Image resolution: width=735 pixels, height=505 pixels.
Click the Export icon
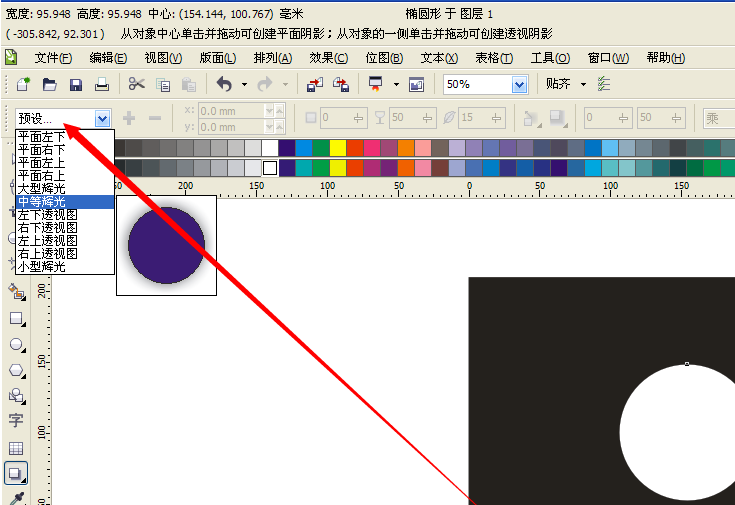point(341,85)
